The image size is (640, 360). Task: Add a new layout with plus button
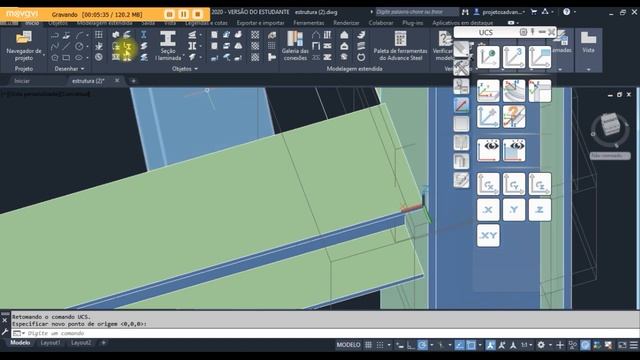(x=104, y=343)
